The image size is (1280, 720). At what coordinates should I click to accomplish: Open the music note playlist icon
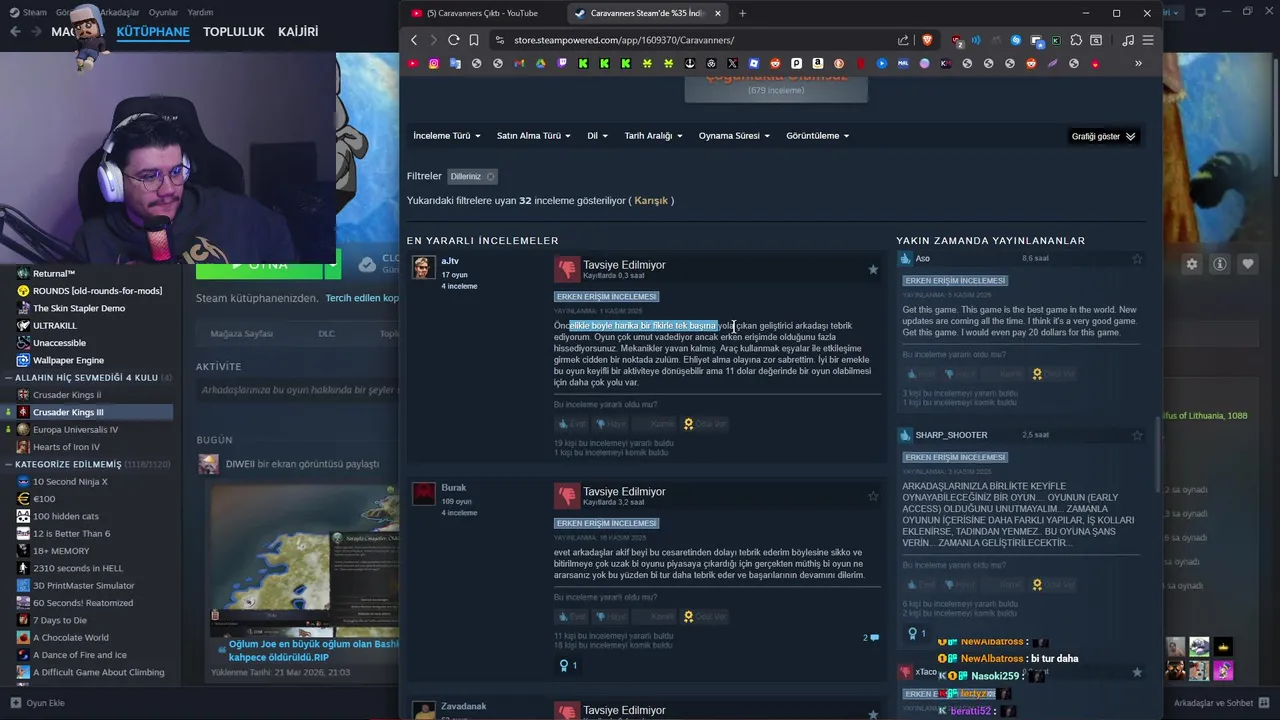[1128, 40]
